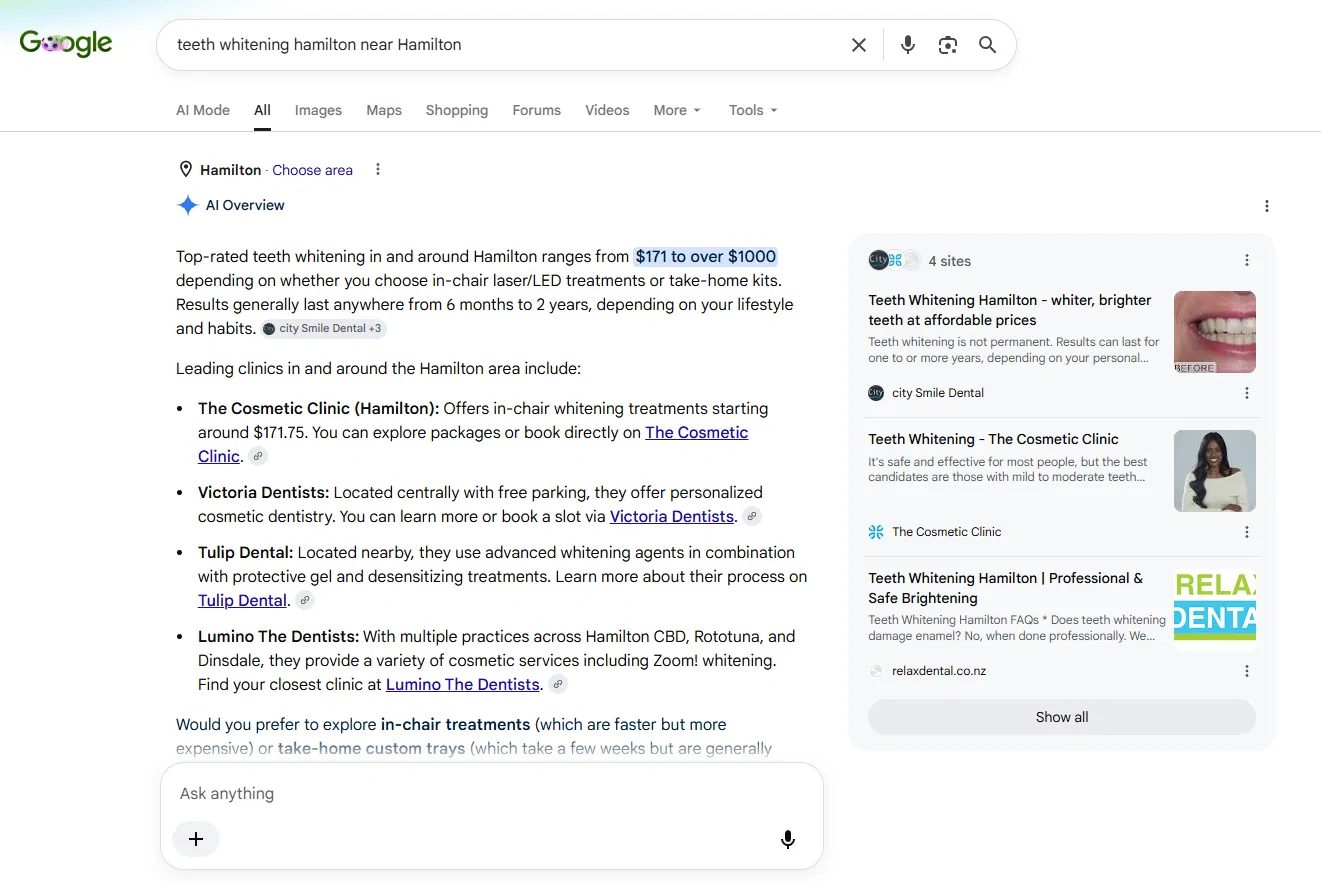Click source link icon after The Cosmetic Clinic
Viewport: 1321px width, 883px height.
point(258,456)
